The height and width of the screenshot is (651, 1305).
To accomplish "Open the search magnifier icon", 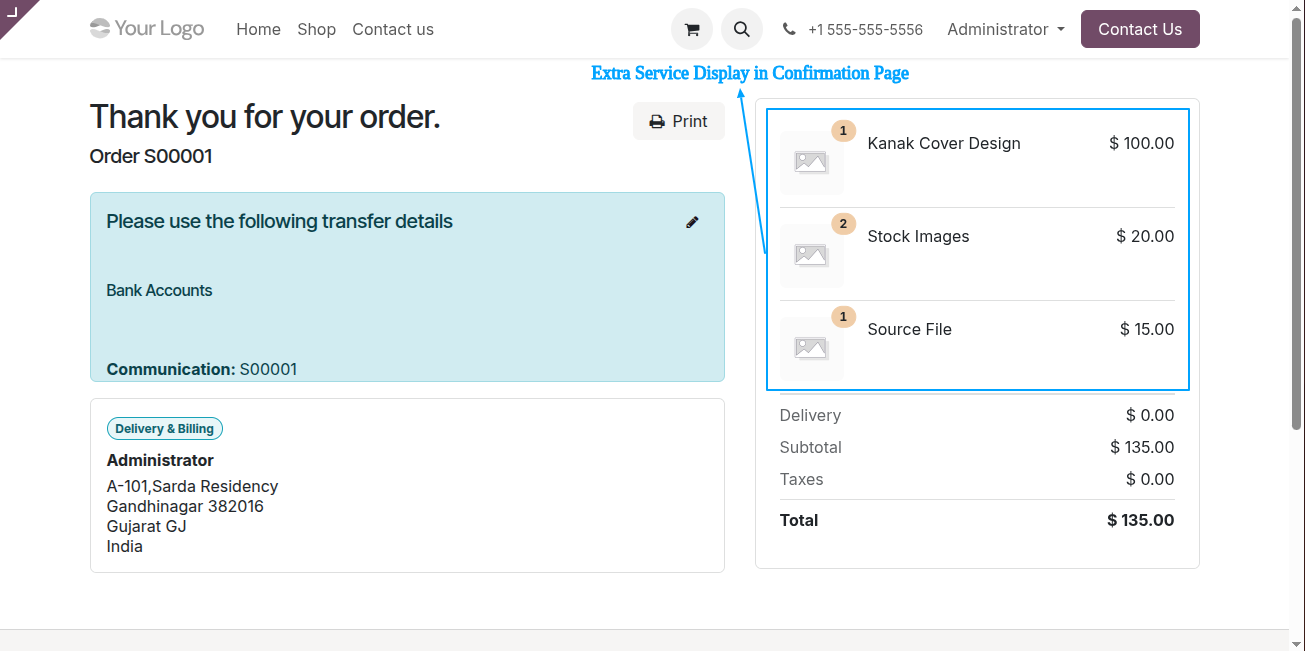I will point(742,29).
